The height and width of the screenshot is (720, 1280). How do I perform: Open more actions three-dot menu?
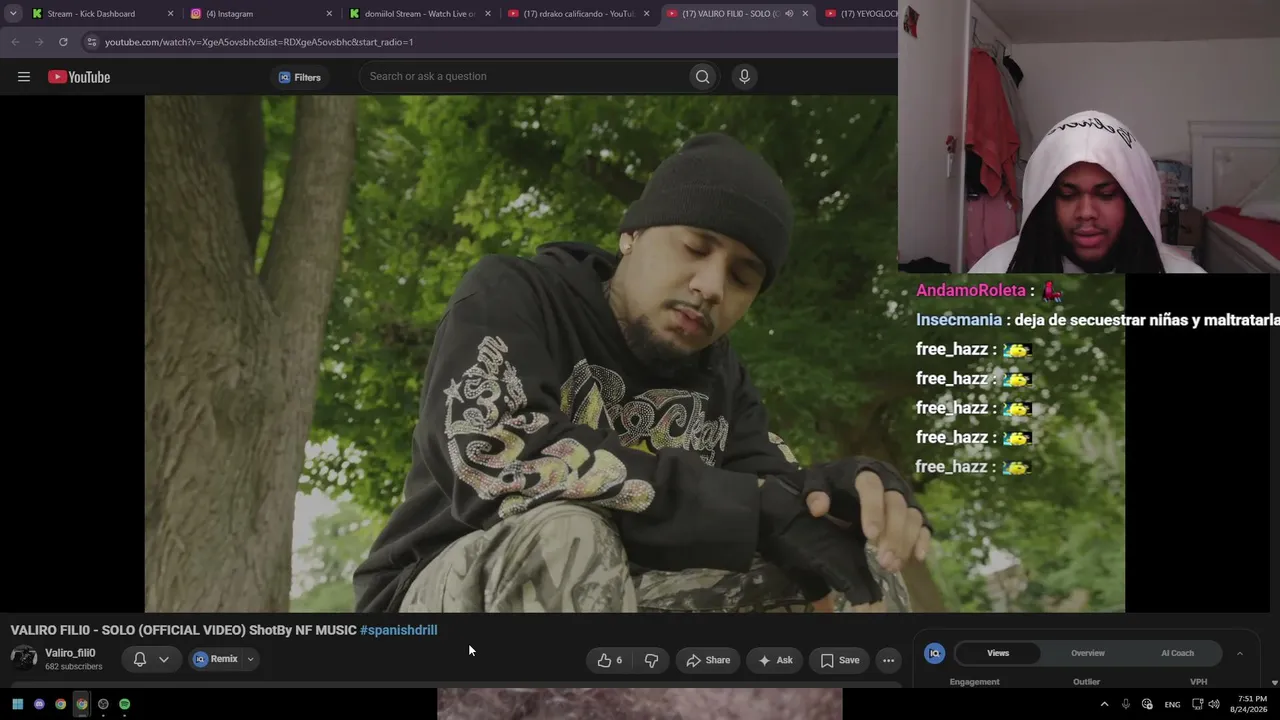click(x=888, y=660)
